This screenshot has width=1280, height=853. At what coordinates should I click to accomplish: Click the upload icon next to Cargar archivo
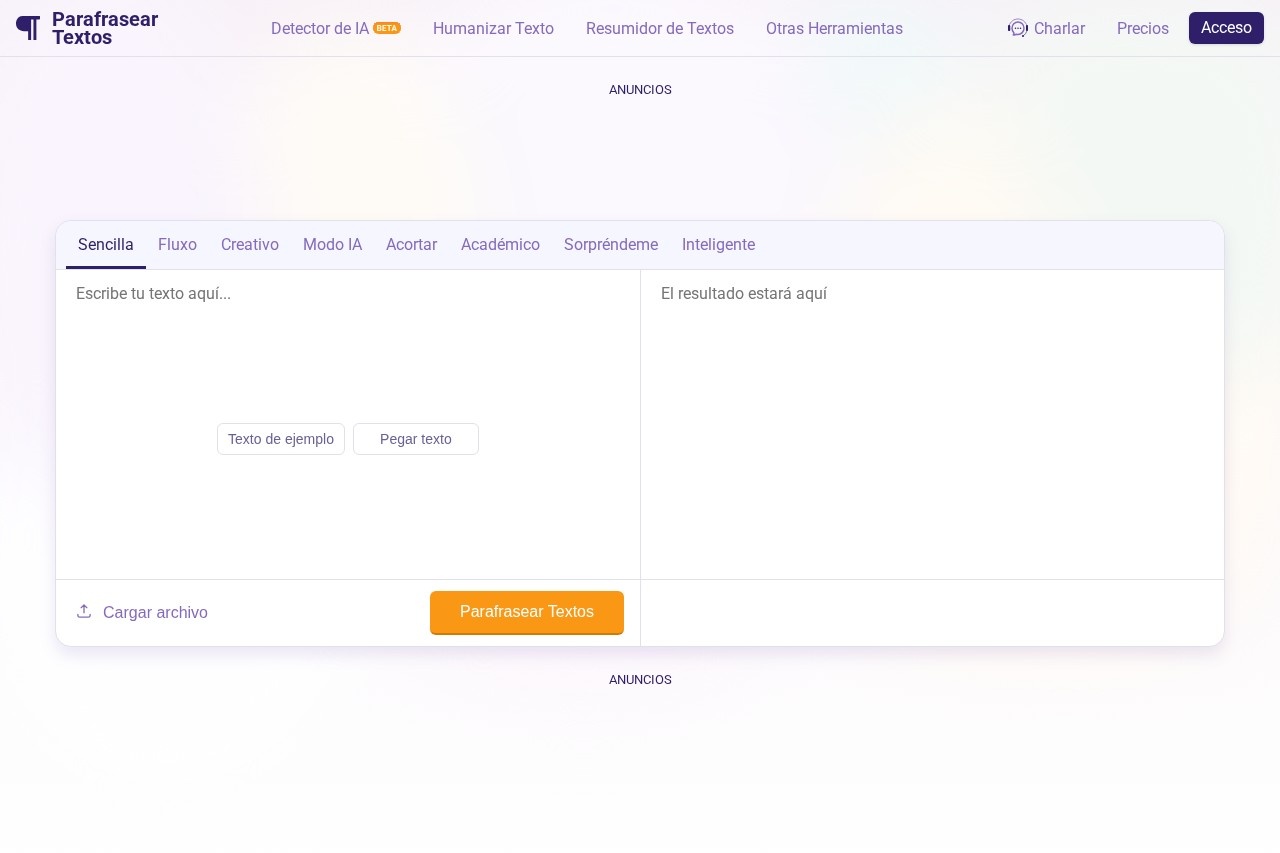(x=84, y=611)
